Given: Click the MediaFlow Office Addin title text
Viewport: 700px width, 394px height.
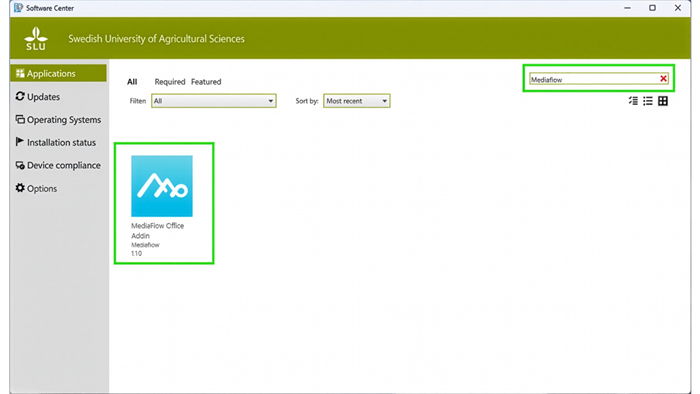Looking at the screenshot, I should click(158, 231).
